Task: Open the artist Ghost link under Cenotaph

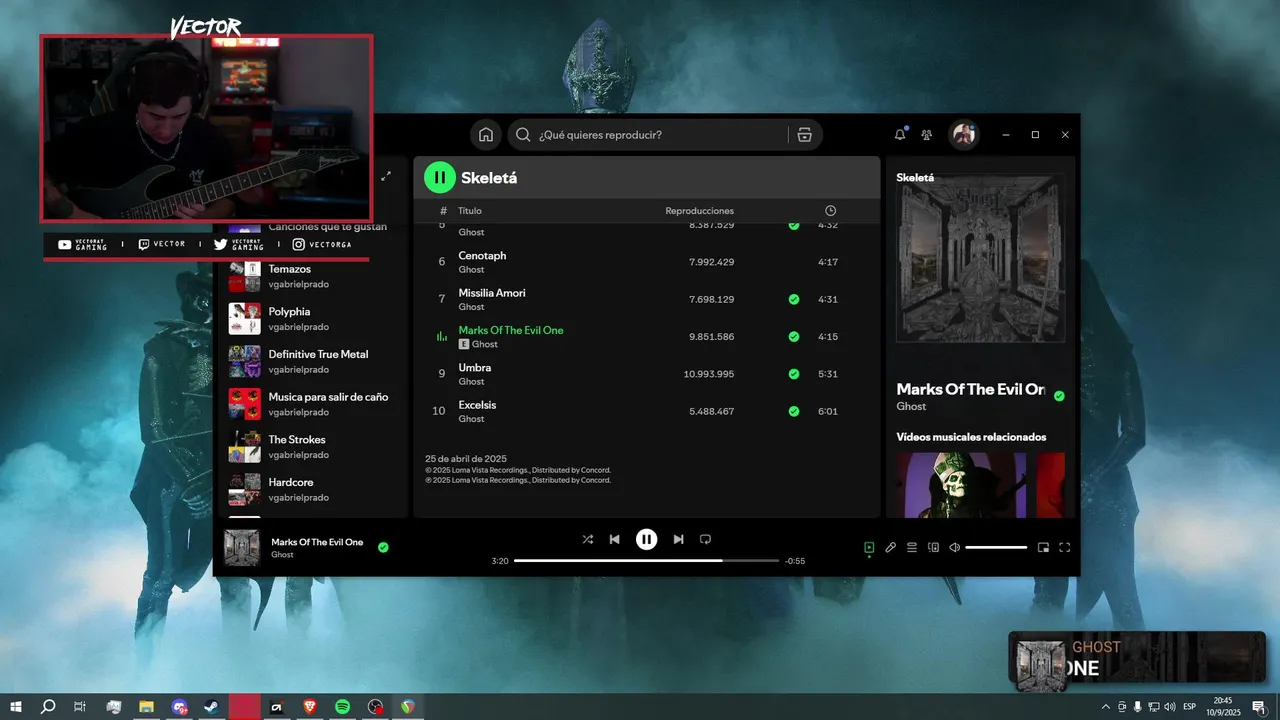Action: coord(471,270)
